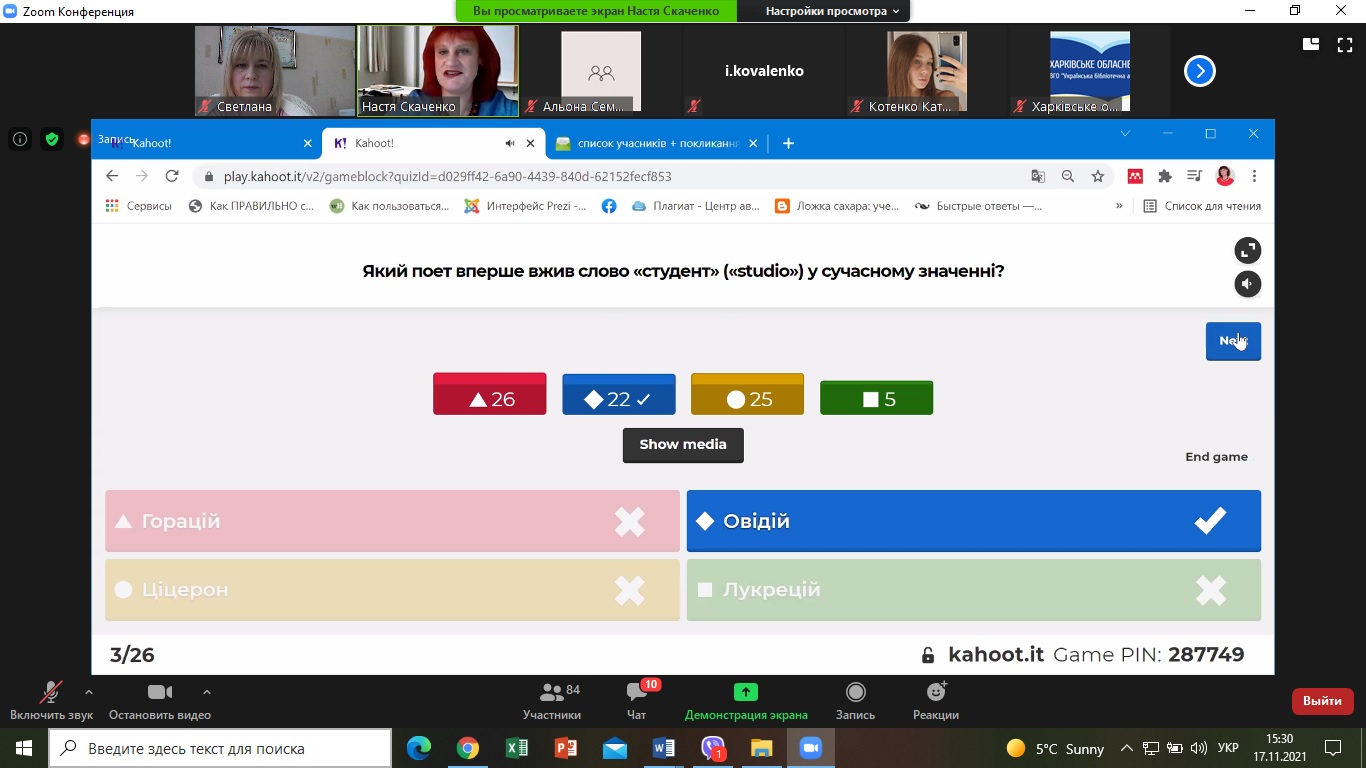Expand audio options arrow next to microphone
Screen dimensions: 1366x768
coord(89,692)
